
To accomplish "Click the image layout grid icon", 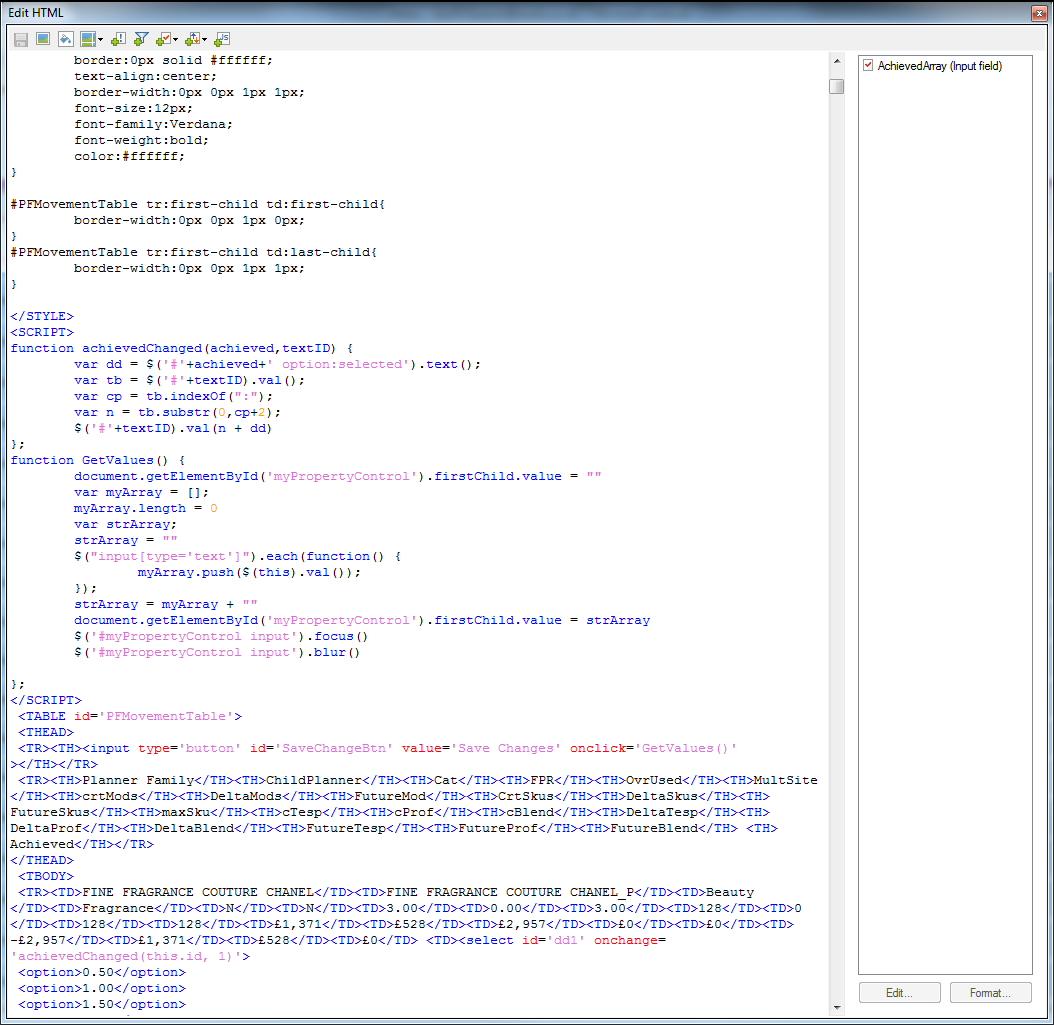I will point(87,39).
